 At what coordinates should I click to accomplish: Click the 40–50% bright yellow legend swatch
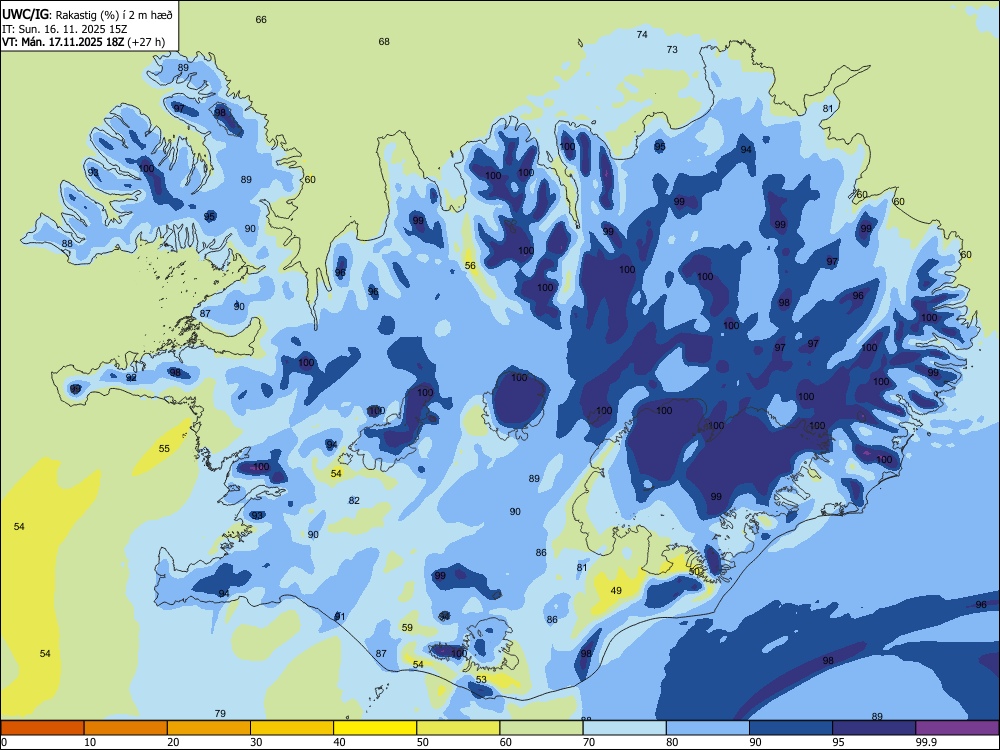click(x=375, y=728)
